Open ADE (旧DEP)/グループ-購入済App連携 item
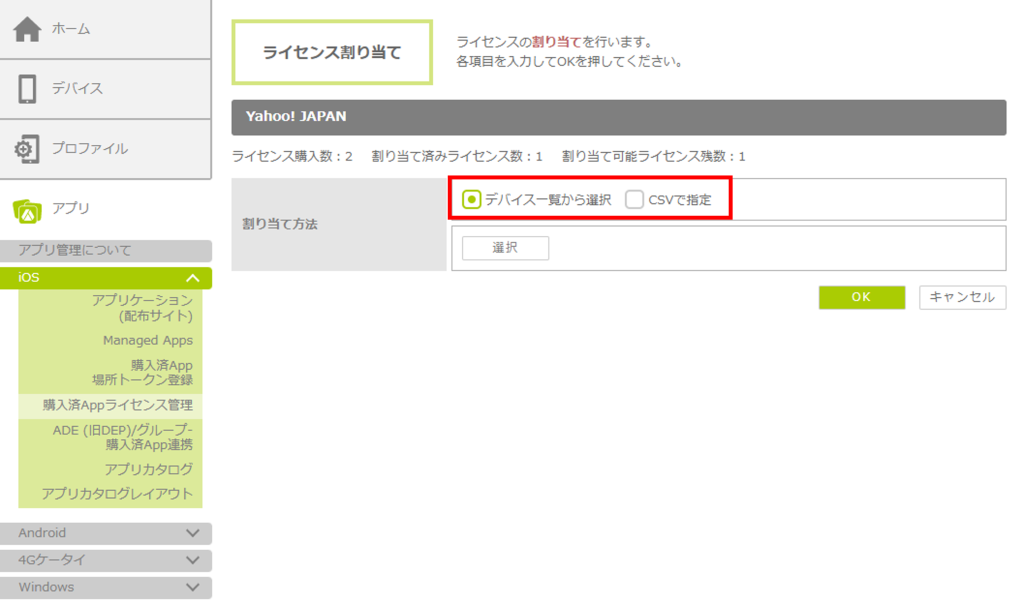This screenshot has height=603, width=1024. click(x=123, y=437)
